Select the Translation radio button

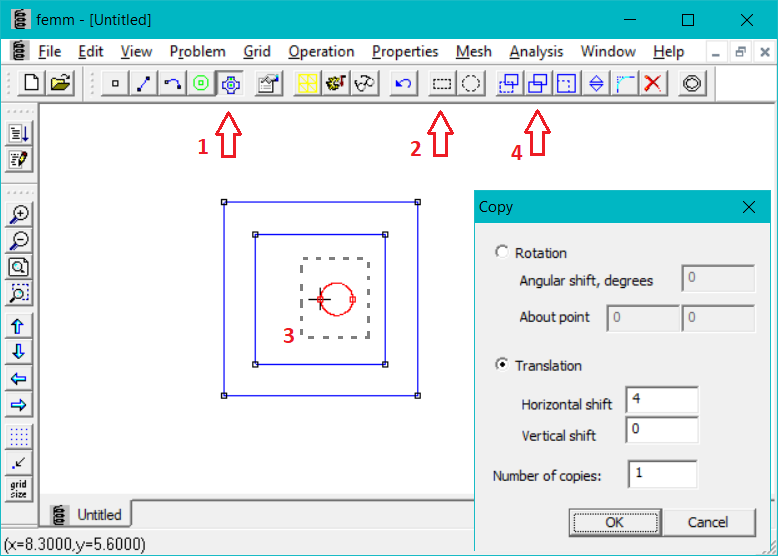(502, 365)
